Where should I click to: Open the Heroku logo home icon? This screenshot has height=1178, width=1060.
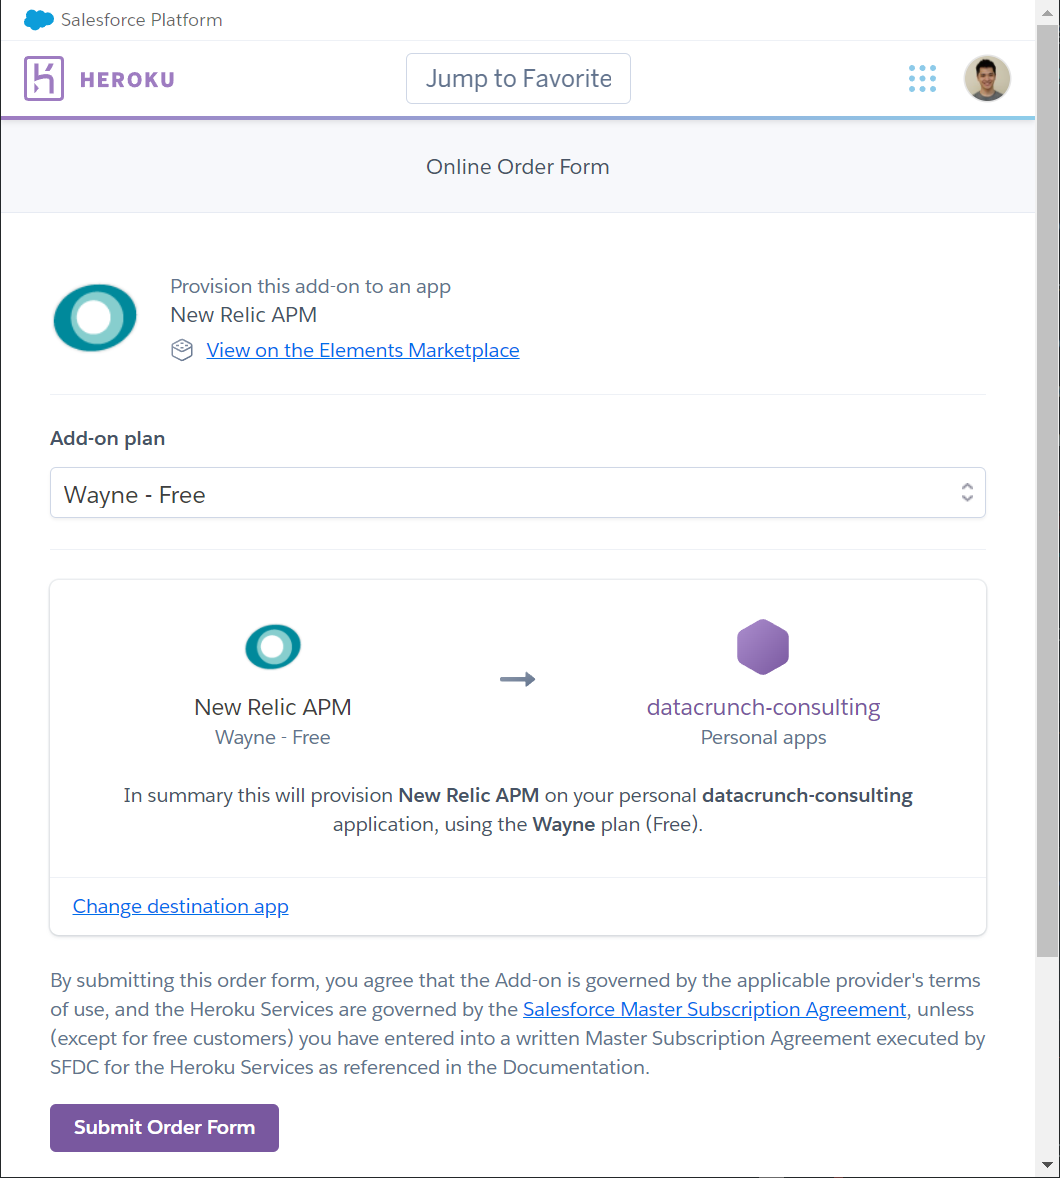[x=44, y=78]
